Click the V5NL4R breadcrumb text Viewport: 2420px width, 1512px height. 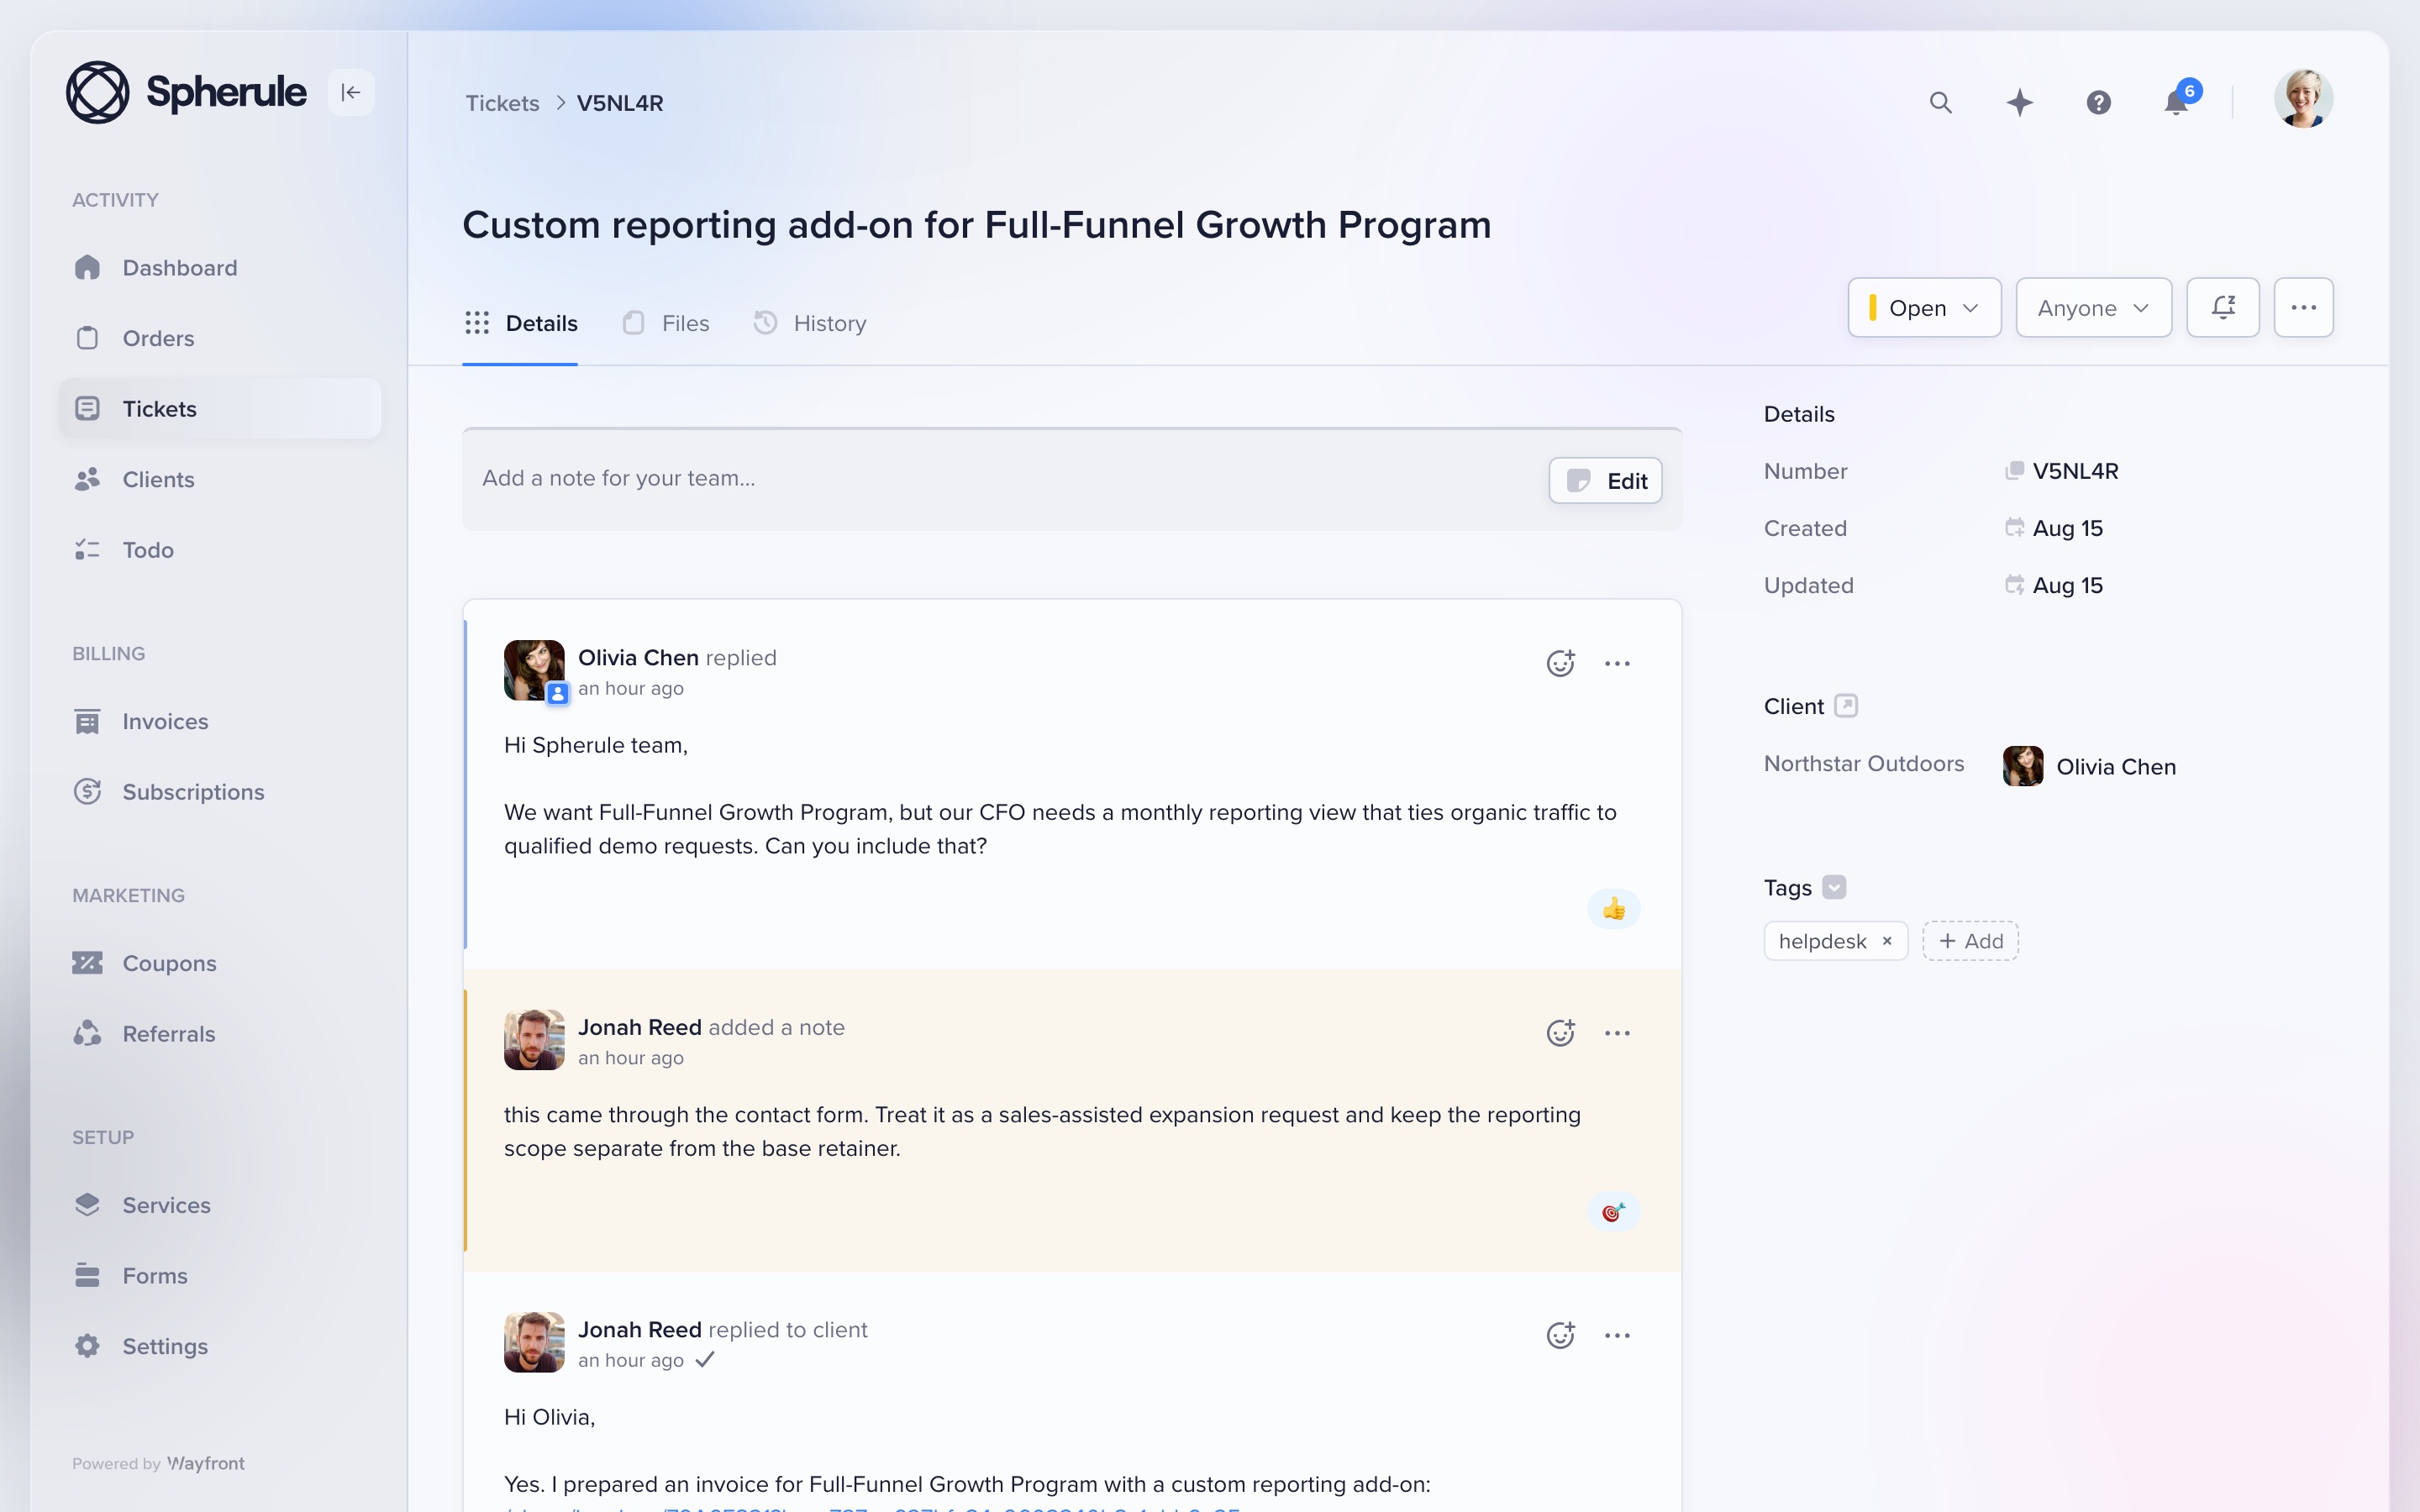coord(620,103)
